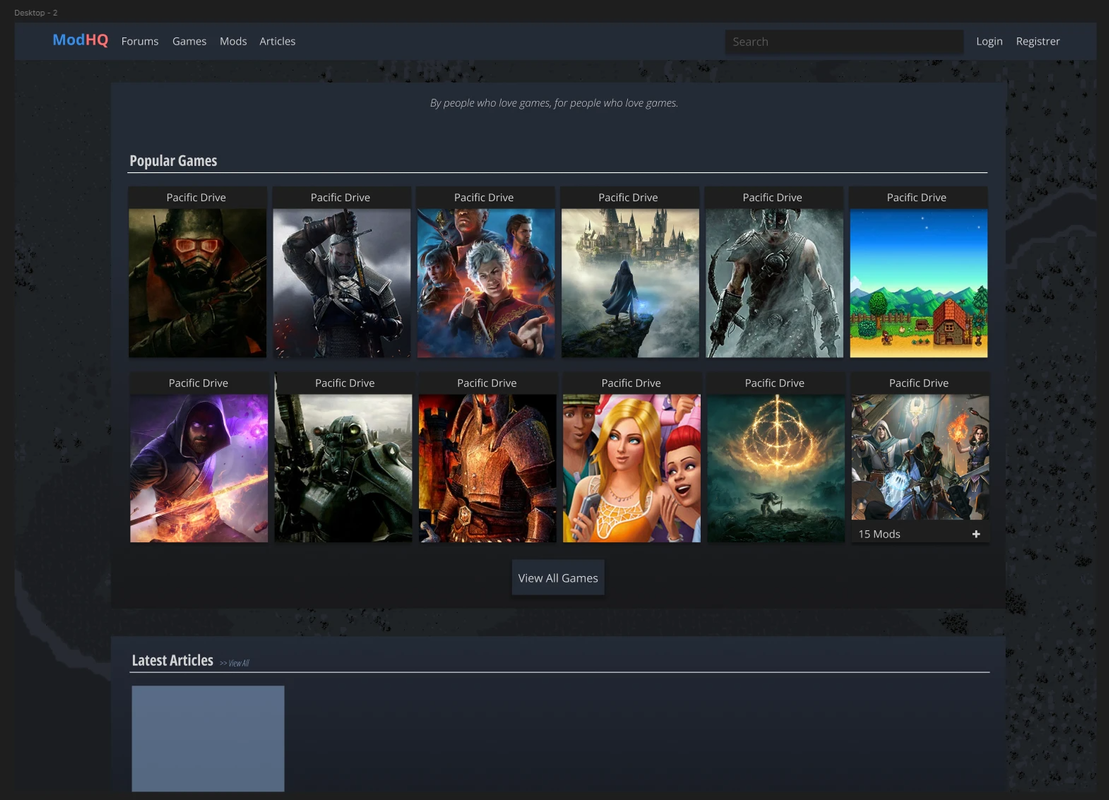Click the Latest Articles heading
1109x800 pixels.
click(173, 660)
